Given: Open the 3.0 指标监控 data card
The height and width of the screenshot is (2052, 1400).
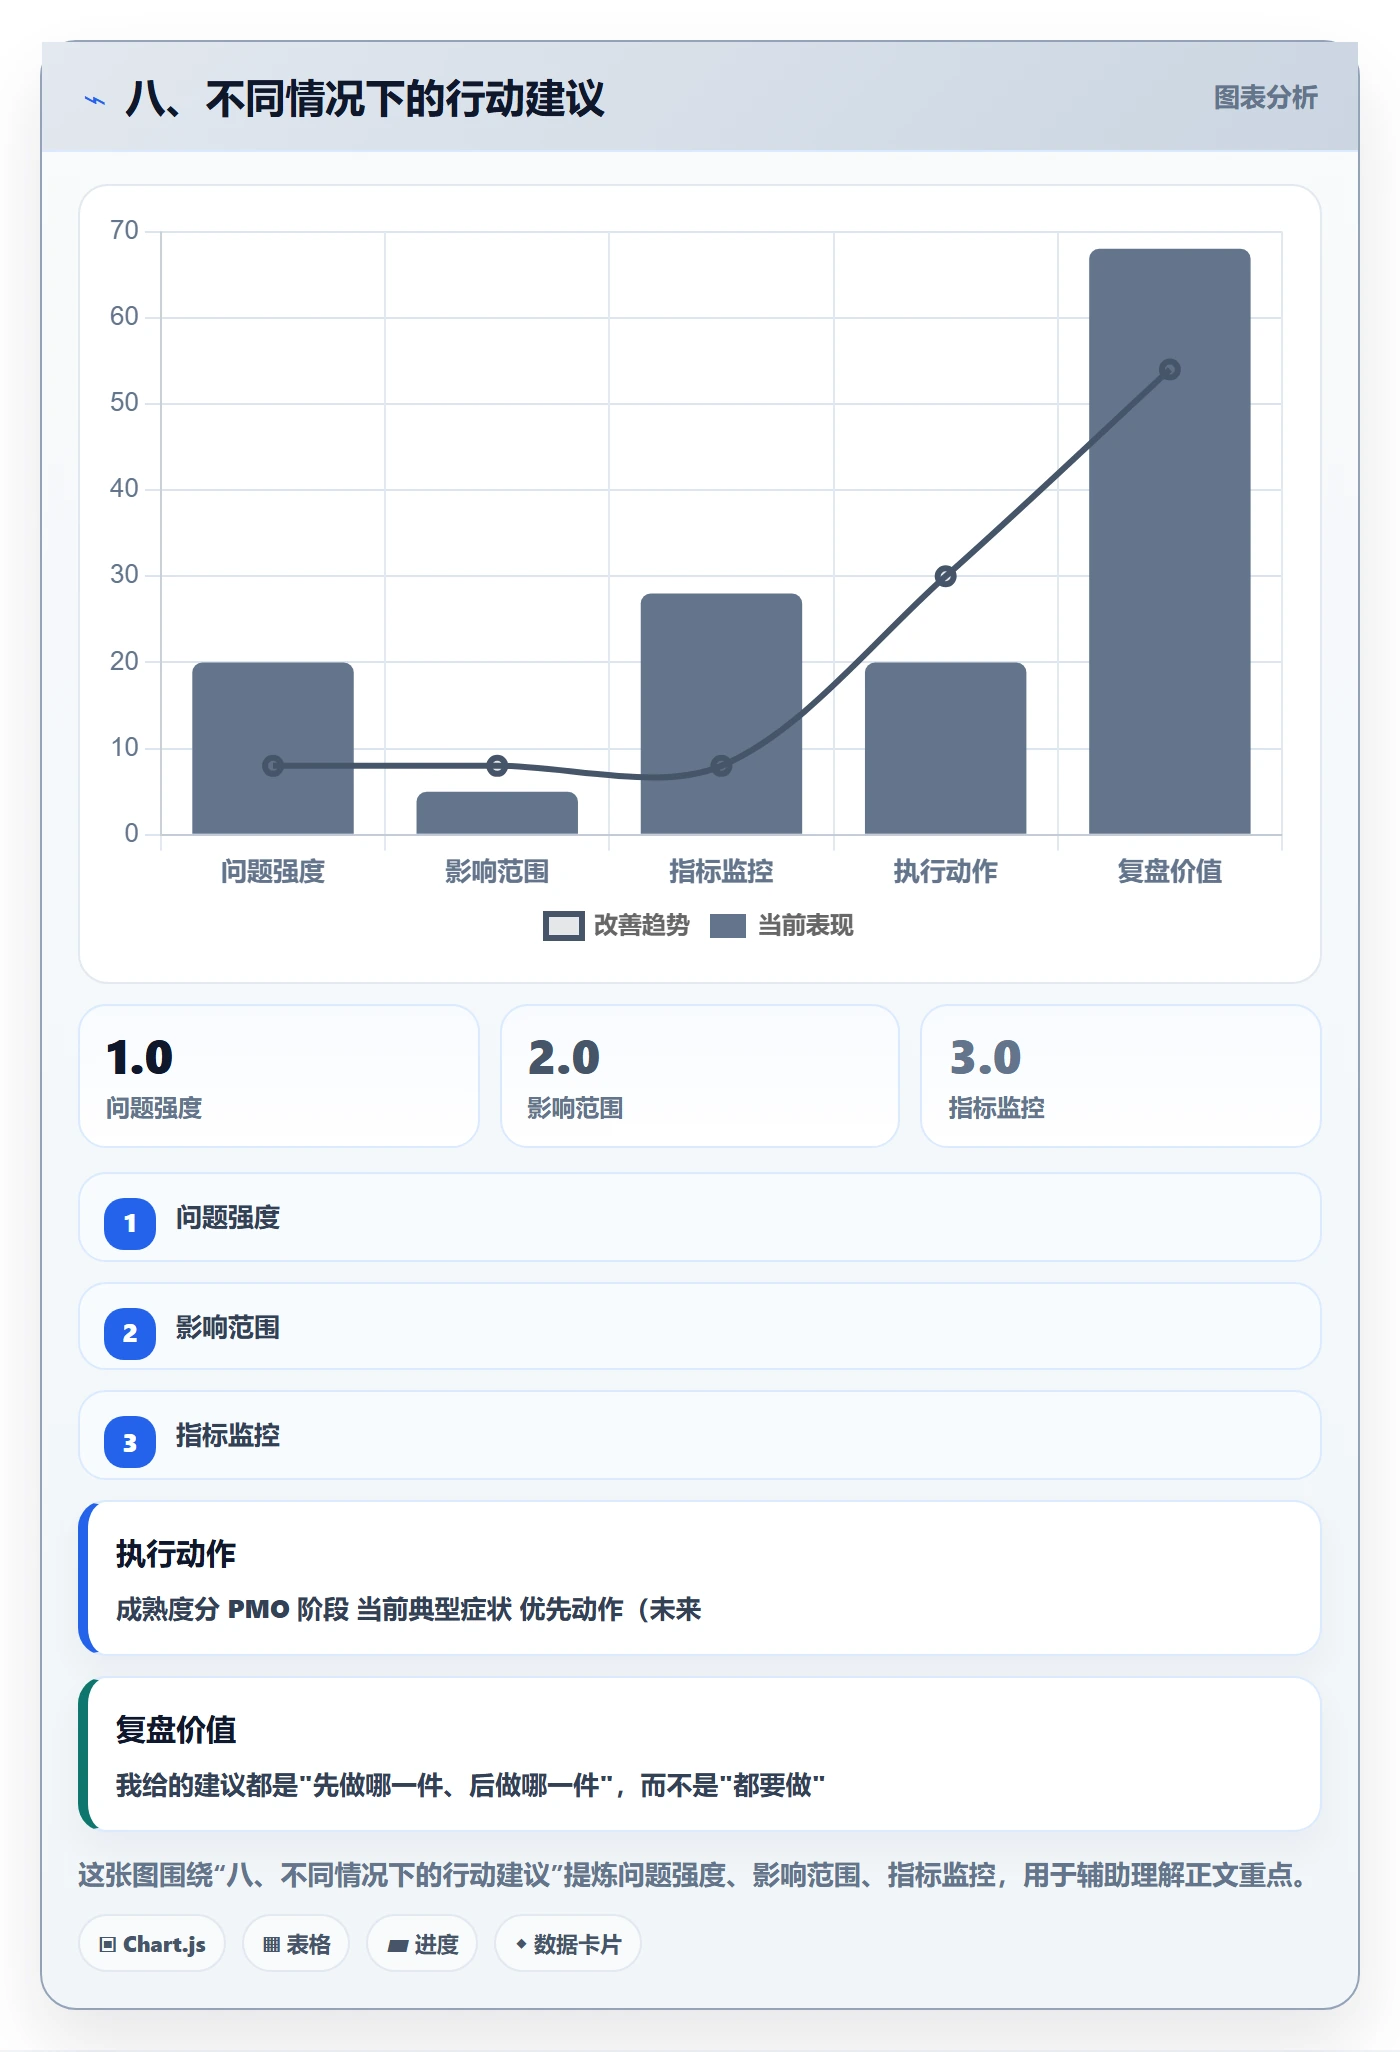Looking at the screenshot, I should [x=1121, y=1076].
